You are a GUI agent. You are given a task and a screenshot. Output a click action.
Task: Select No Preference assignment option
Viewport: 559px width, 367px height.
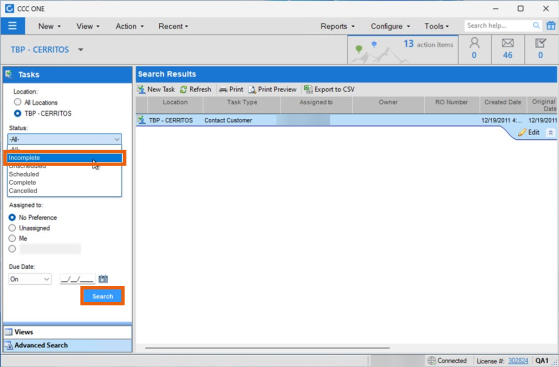point(12,217)
